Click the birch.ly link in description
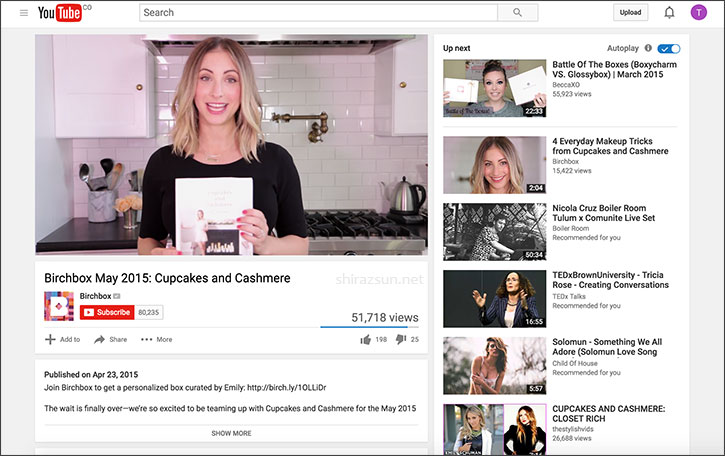Screen dimensions: 725x456 (x=287, y=388)
